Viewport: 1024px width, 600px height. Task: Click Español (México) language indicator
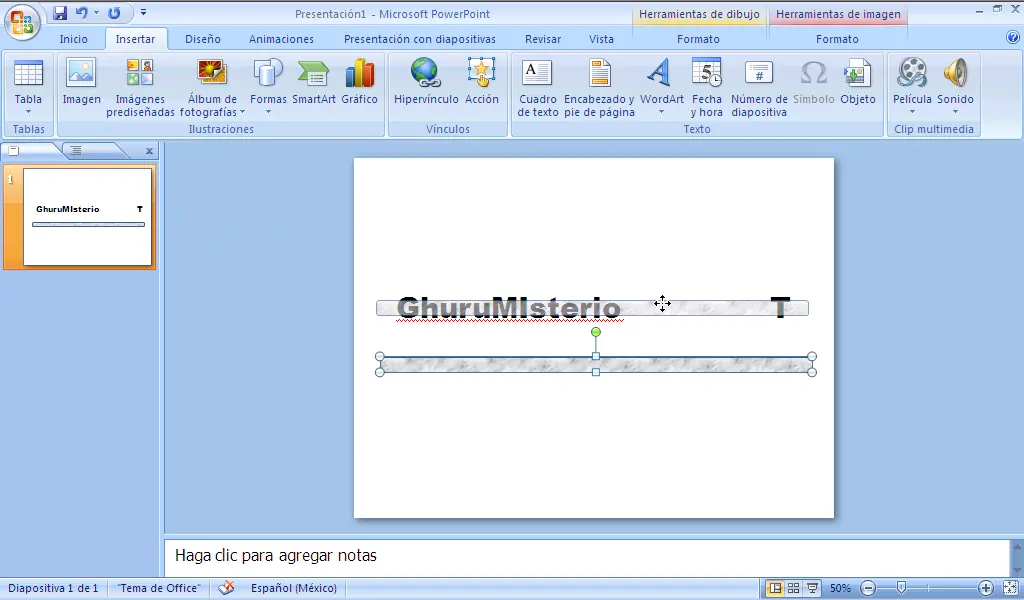click(x=294, y=588)
